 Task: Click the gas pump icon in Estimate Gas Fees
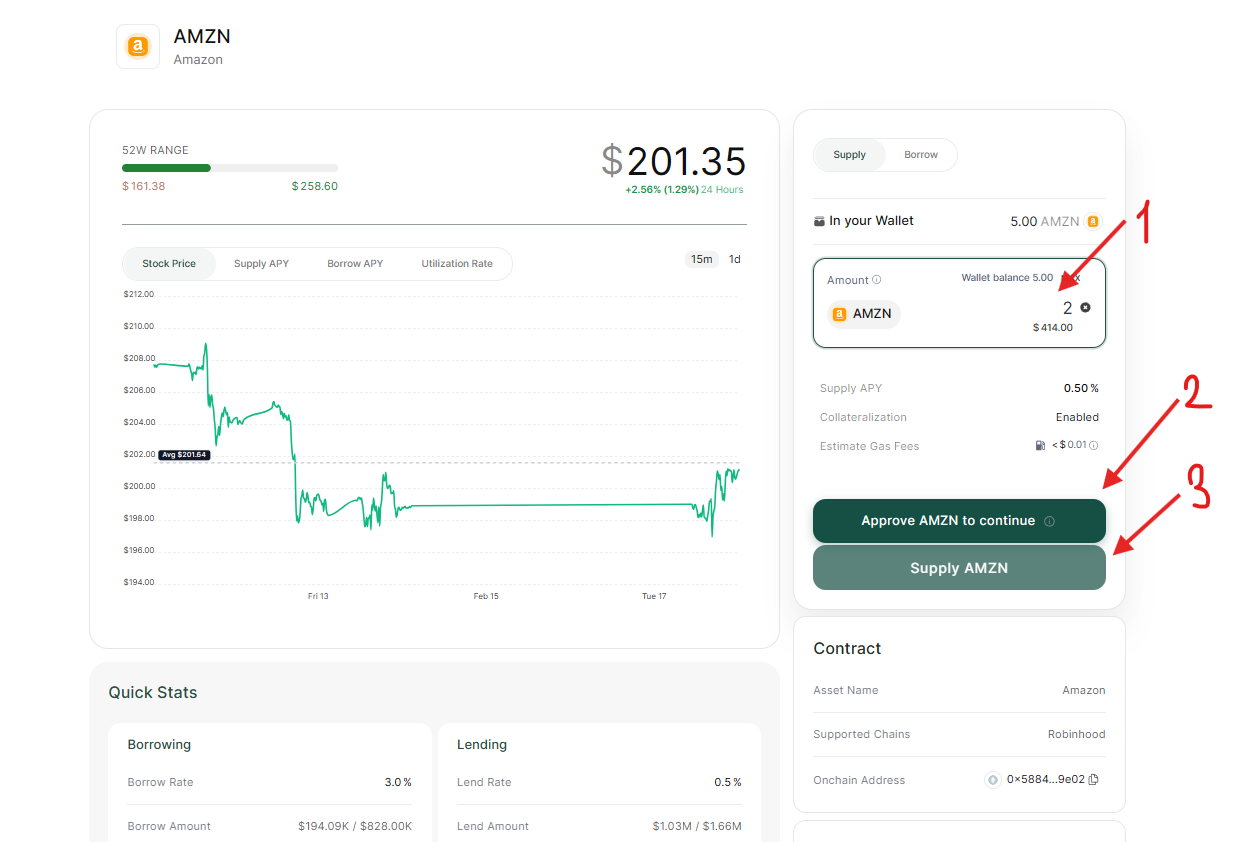(x=1040, y=446)
